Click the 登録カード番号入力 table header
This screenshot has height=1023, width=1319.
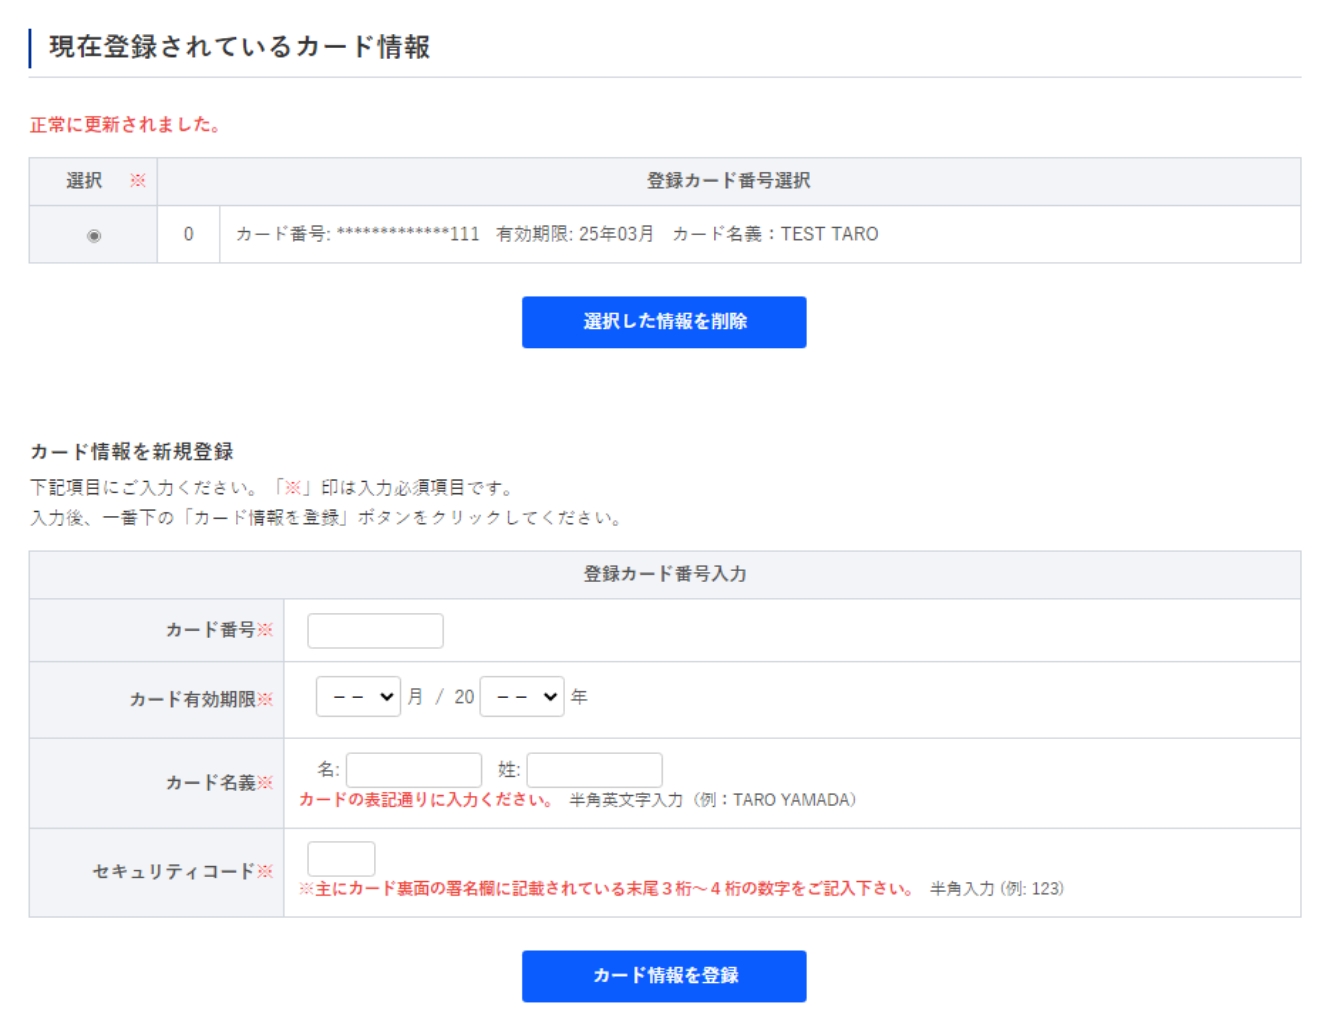tap(664, 574)
